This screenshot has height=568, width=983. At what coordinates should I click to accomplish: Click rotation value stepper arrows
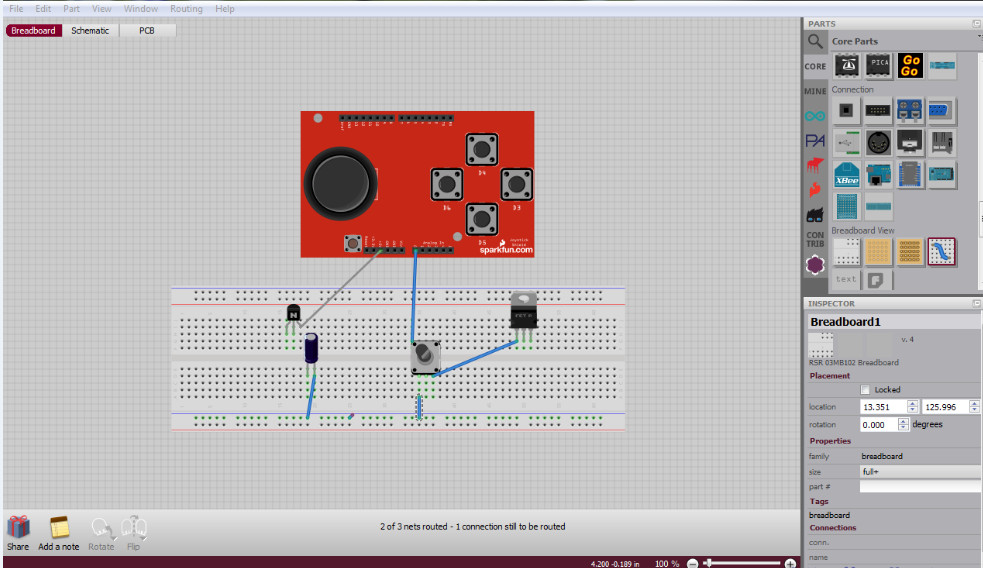904,424
